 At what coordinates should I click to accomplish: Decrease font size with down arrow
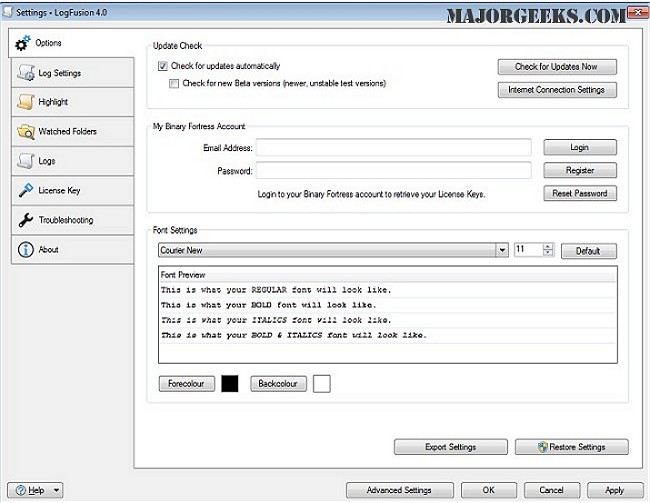(x=548, y=253)
